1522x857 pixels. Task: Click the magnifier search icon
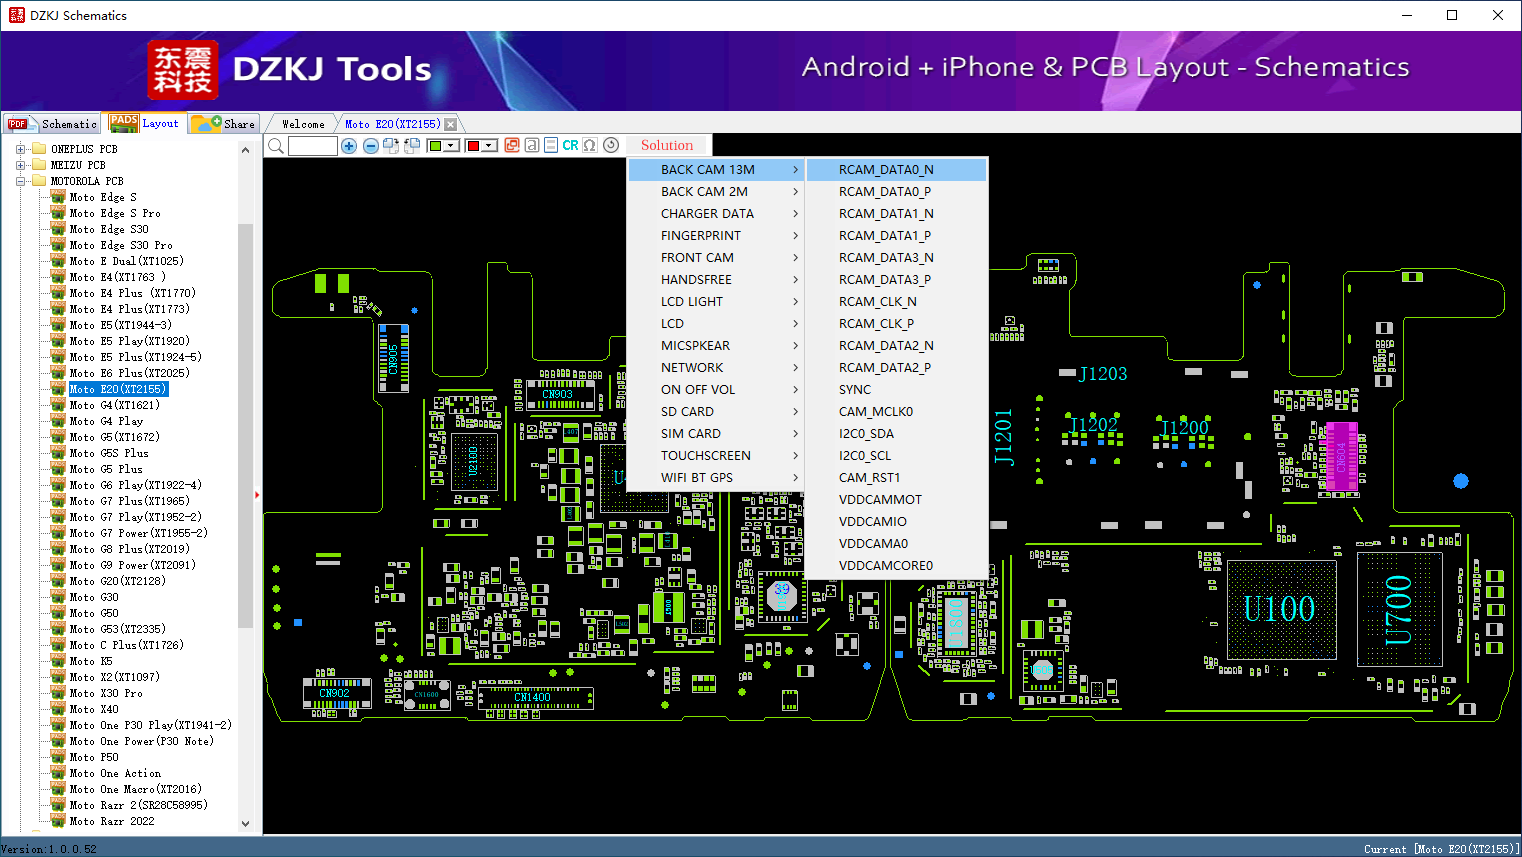pos(276,146)
